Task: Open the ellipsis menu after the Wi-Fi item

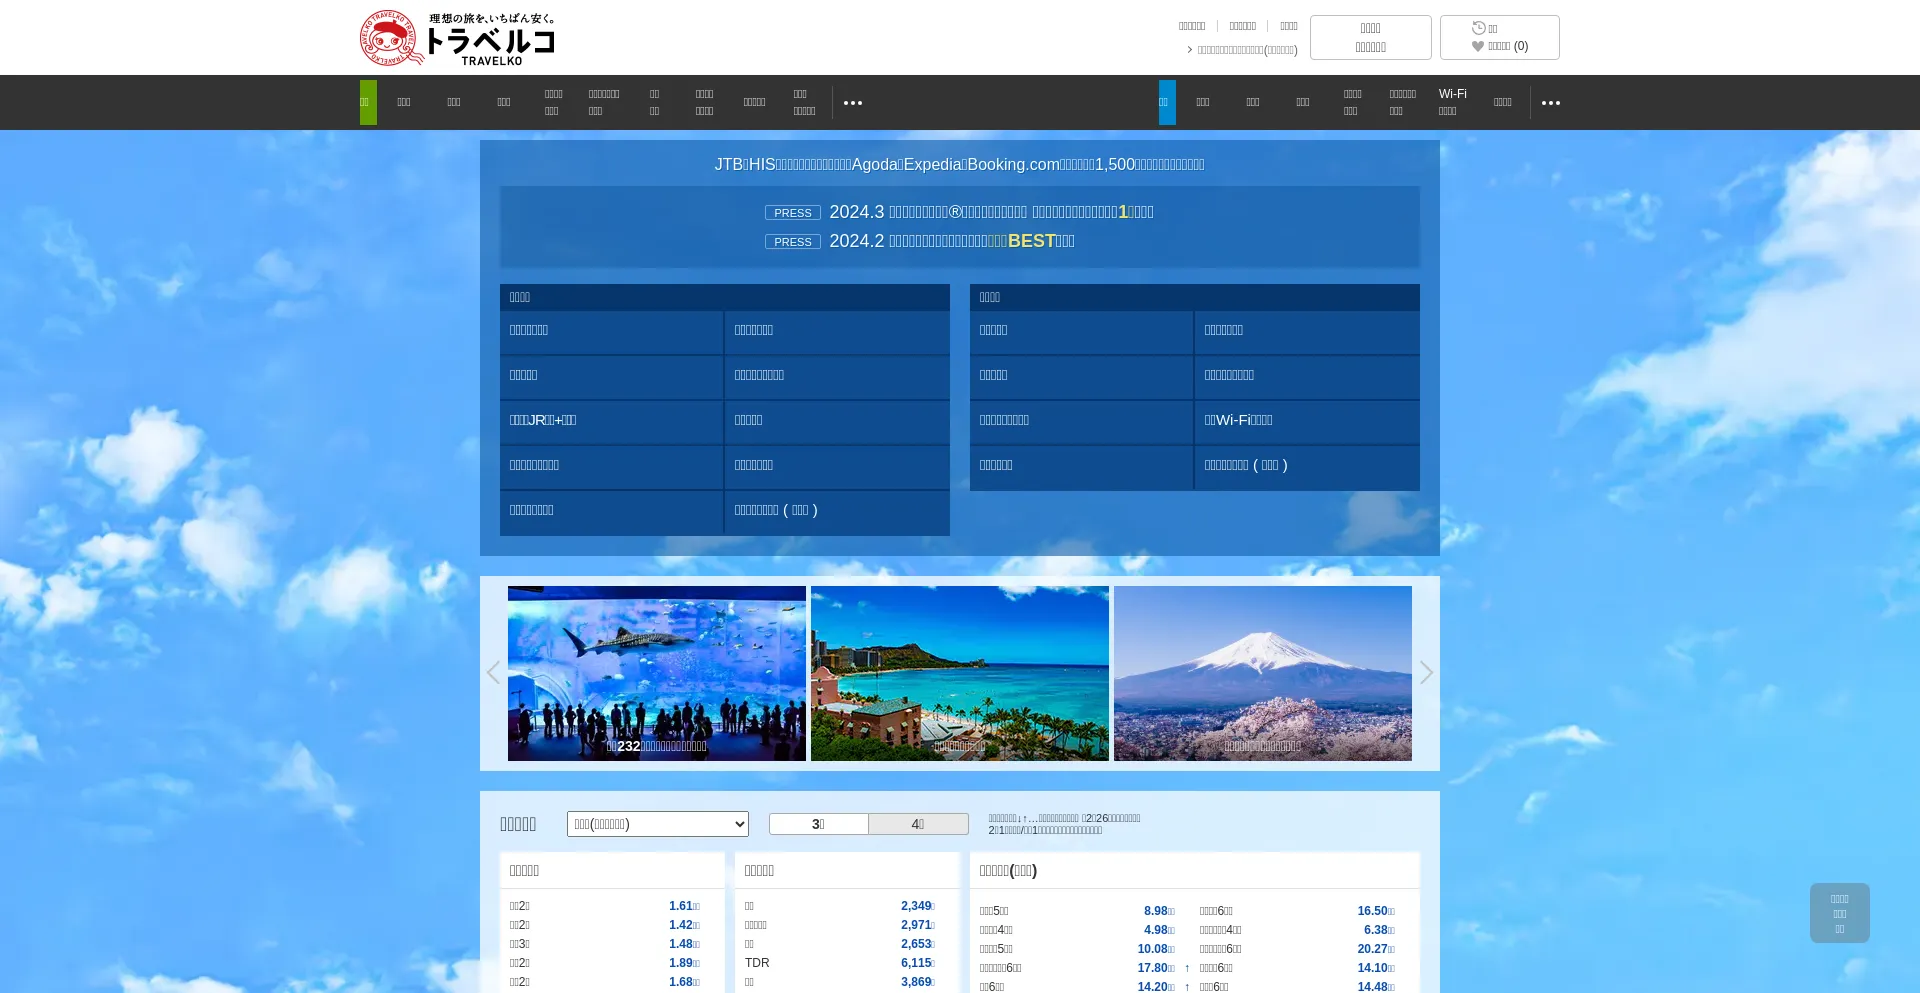Action: (1550, 103)
